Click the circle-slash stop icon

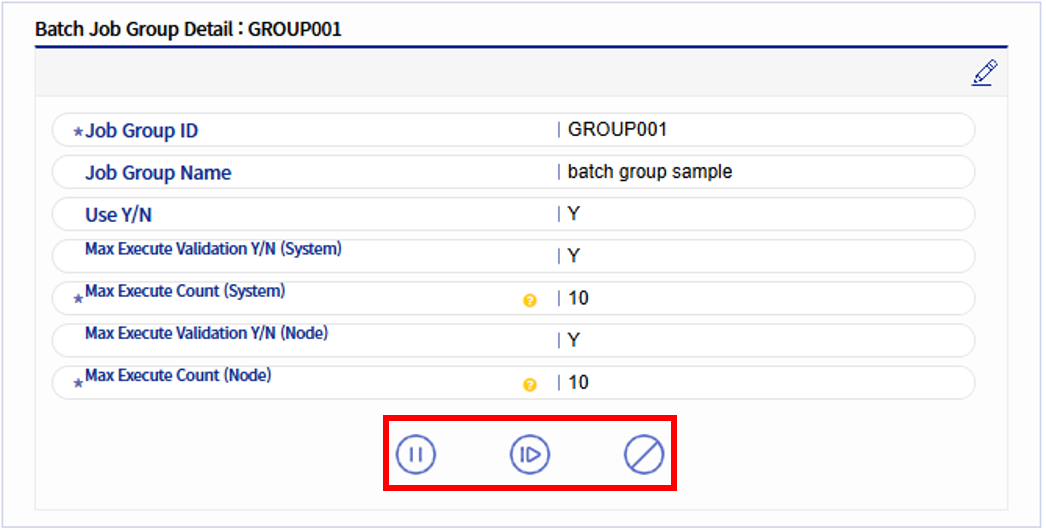(x=644, y=454)
